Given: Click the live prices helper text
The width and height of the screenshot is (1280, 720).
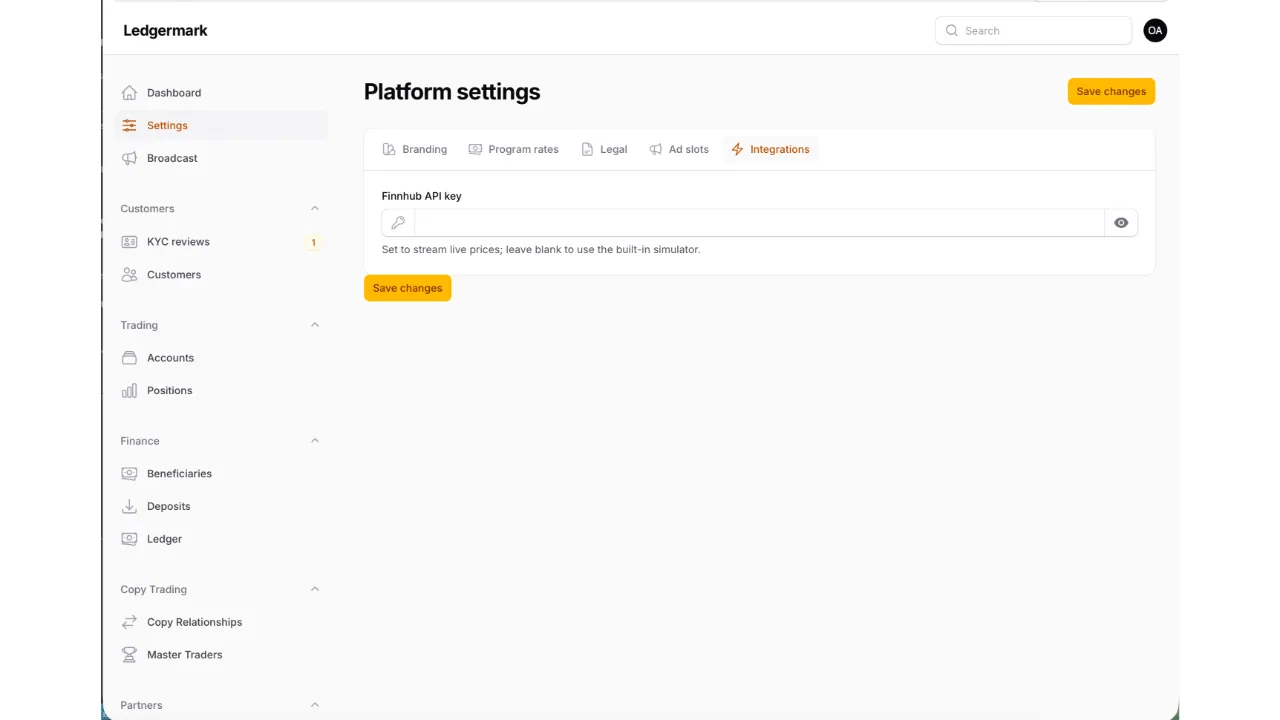Looking at the screenshot, I should point(540,249).
